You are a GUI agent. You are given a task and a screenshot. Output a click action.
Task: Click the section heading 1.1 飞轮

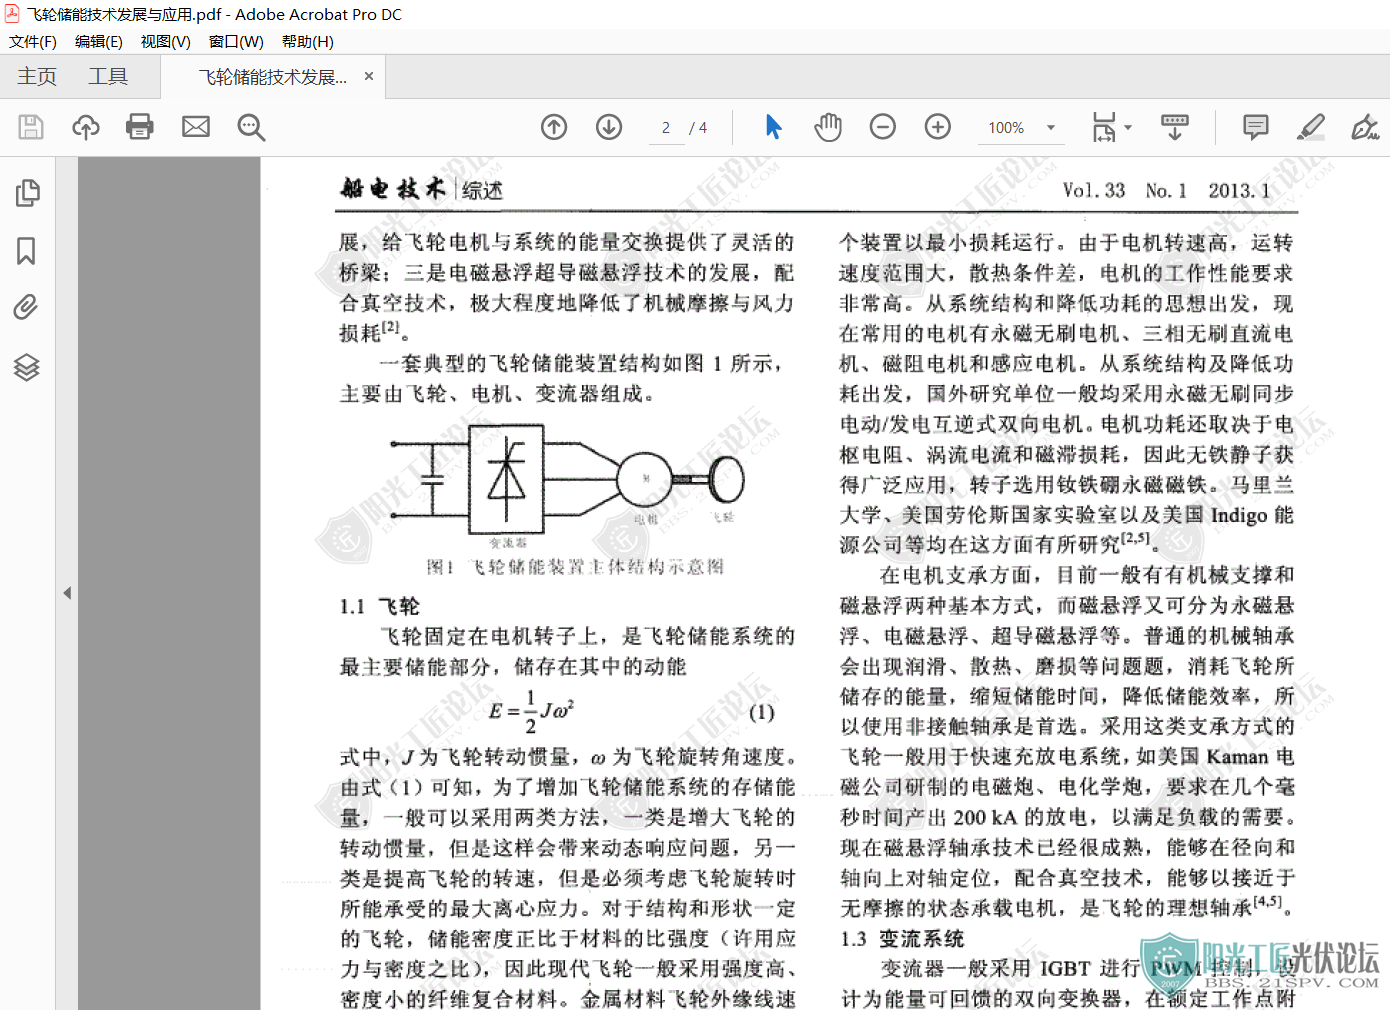(x=380, y=606)
